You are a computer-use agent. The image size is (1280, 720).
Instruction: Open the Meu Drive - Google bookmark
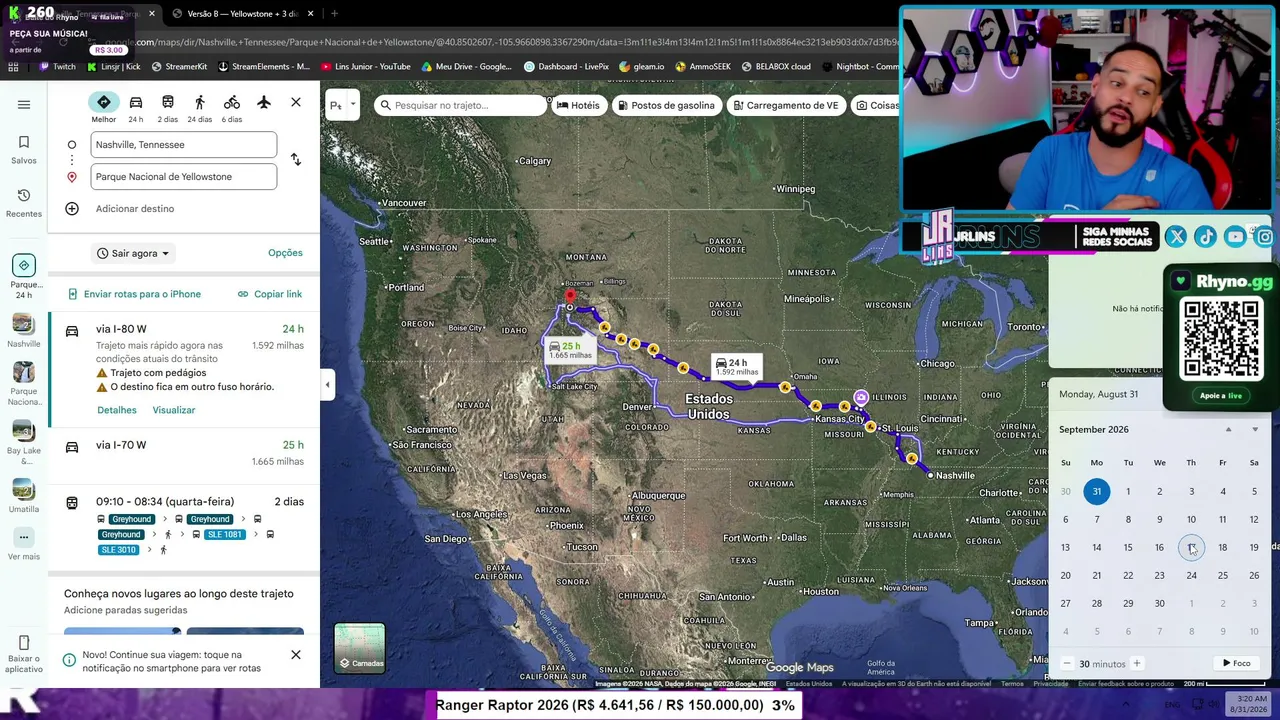tap(466, 67)
